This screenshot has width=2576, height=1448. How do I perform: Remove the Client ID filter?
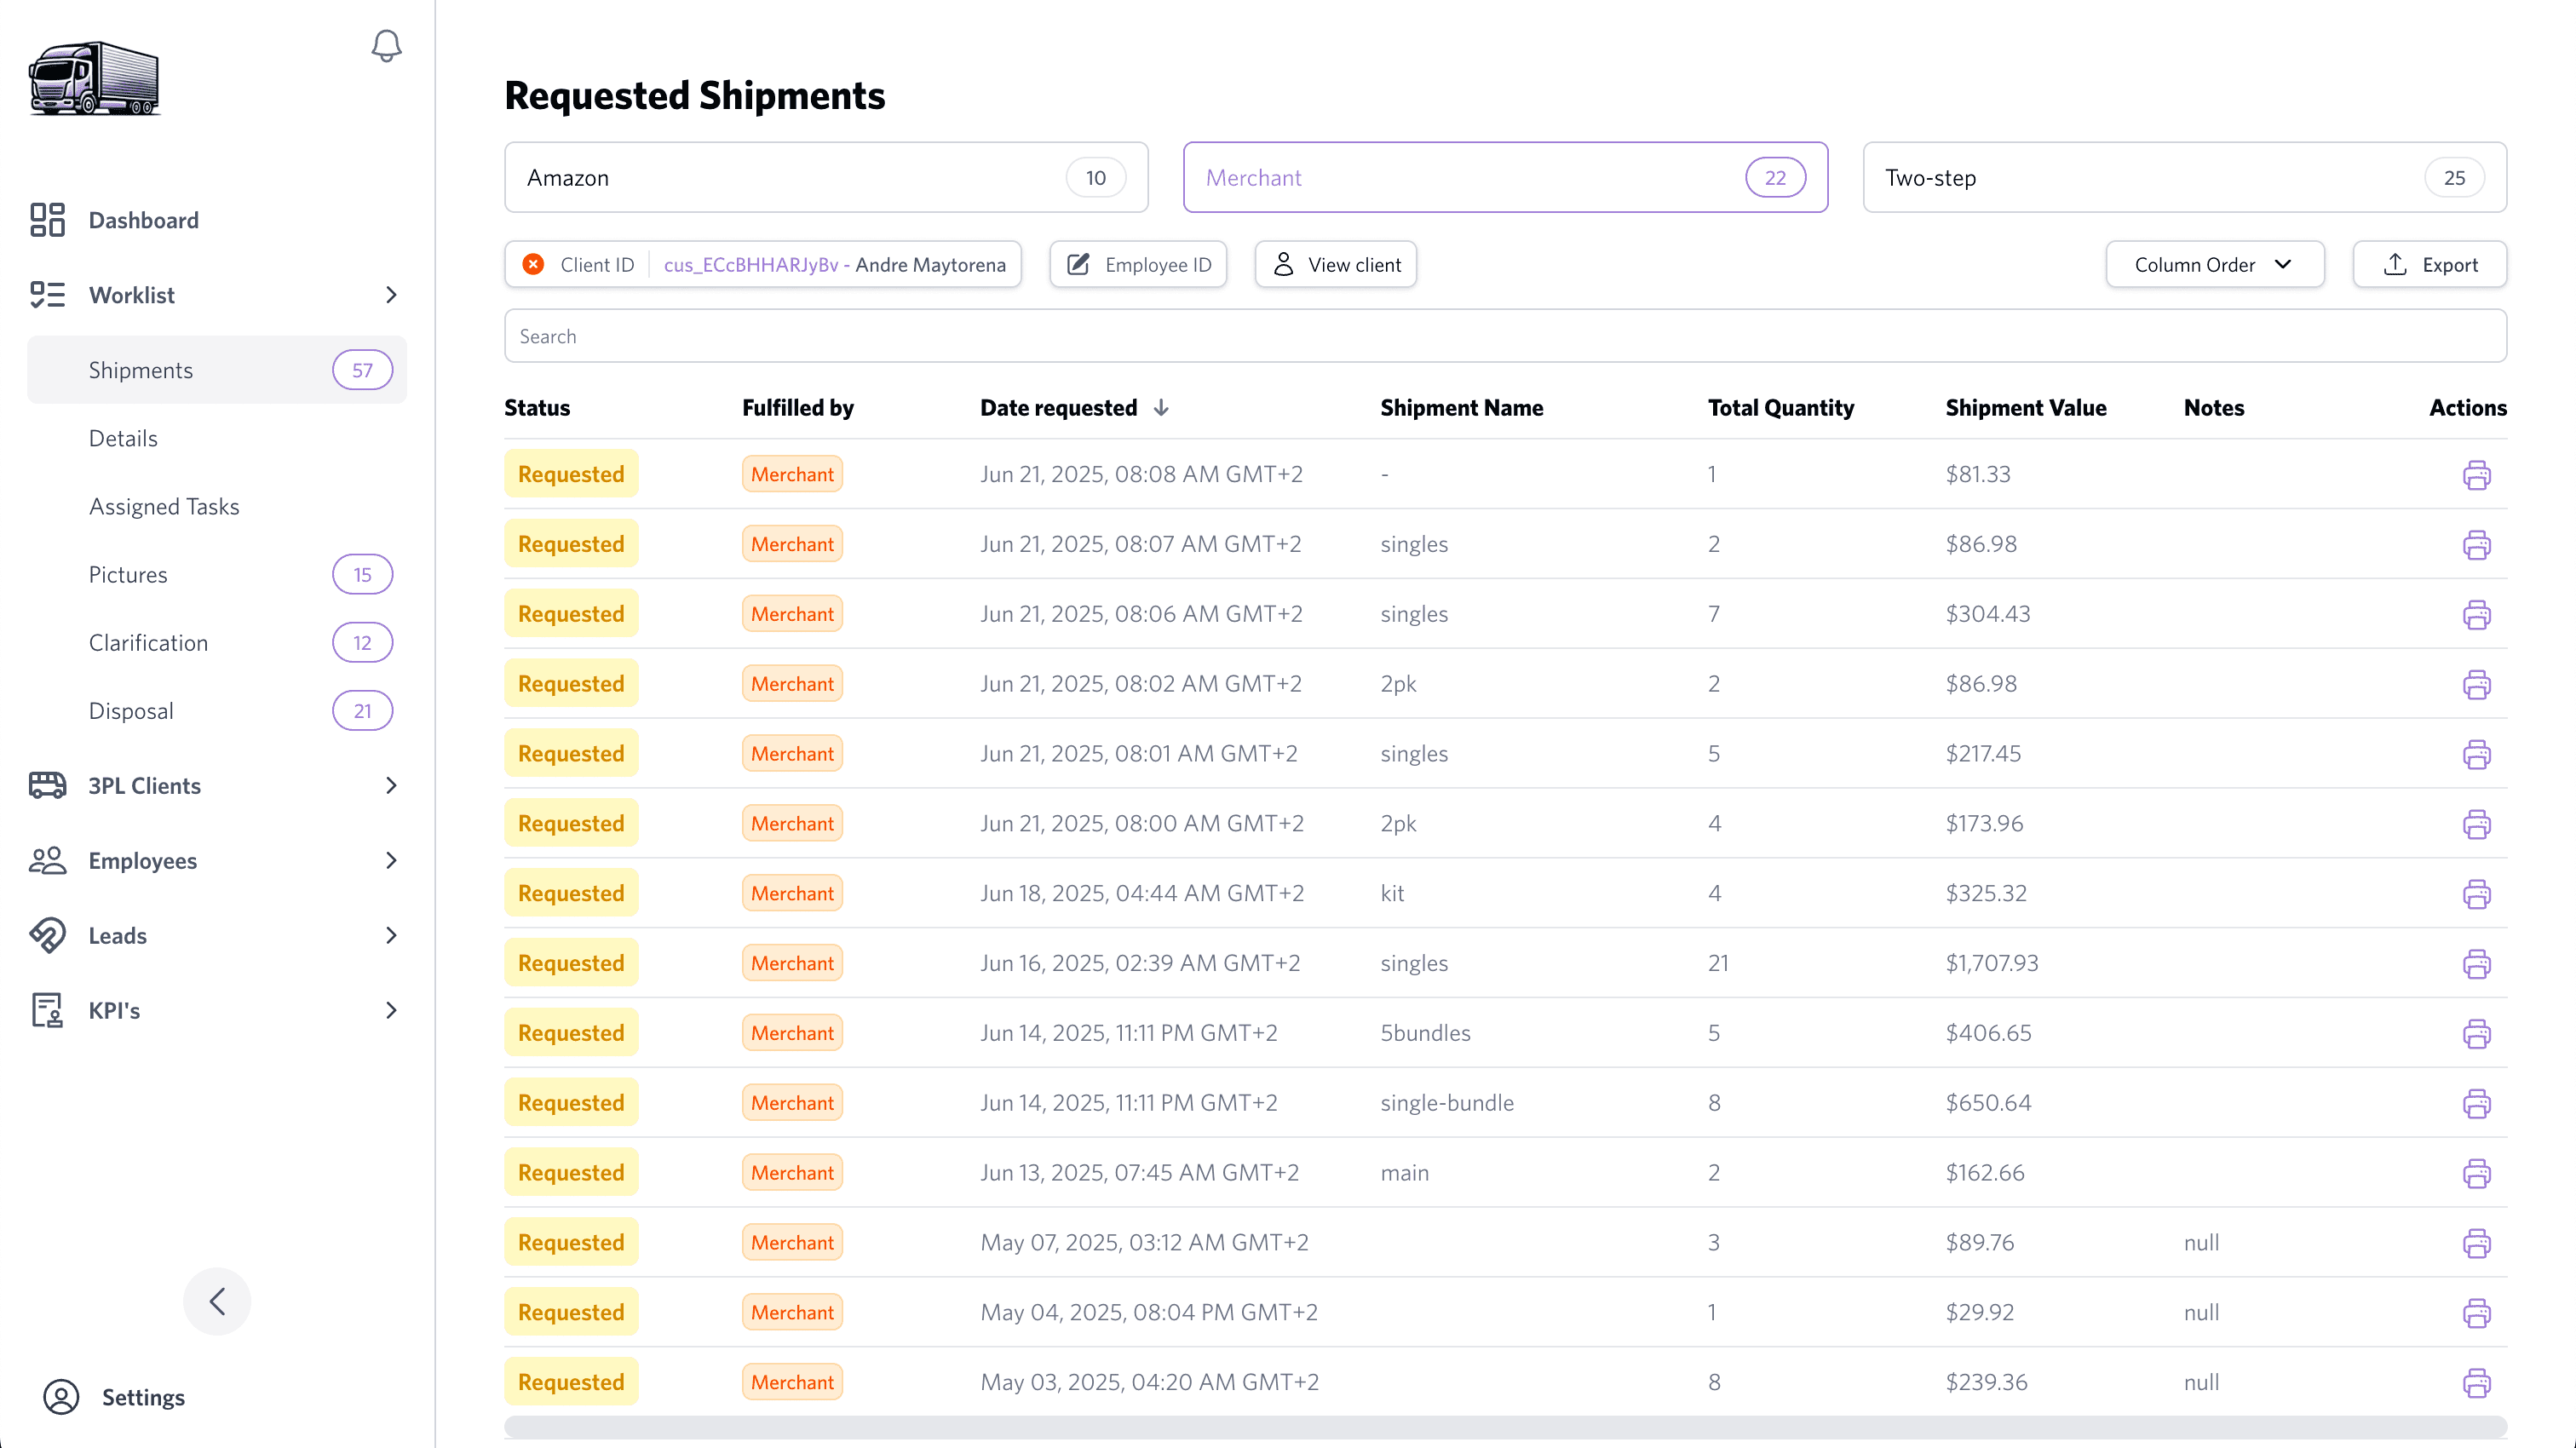click(534, 265)
